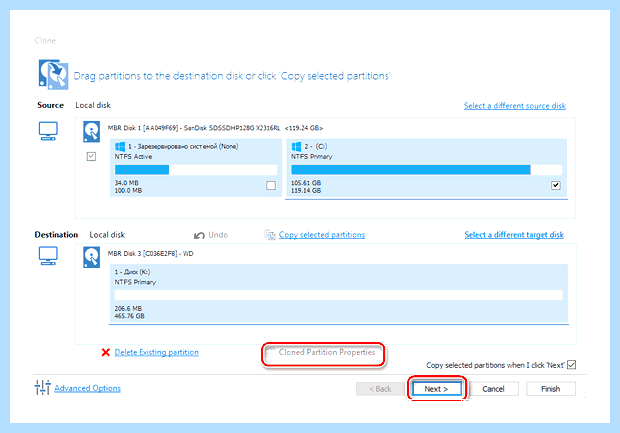Viewport: 620px width, 433px height.
Task: Click the destination (K:) partition usage bar
Action: pos(338,295)
